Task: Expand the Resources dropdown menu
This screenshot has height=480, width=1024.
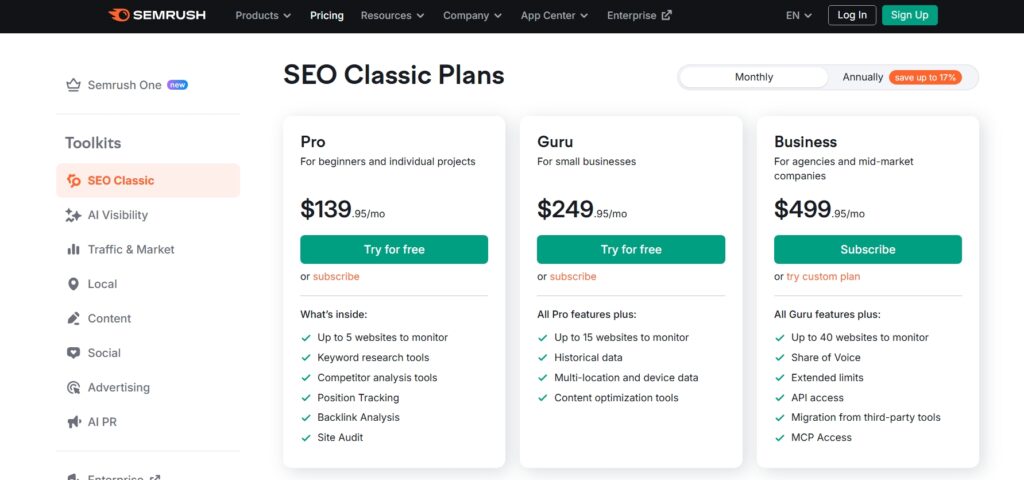Action: (392, 15)
